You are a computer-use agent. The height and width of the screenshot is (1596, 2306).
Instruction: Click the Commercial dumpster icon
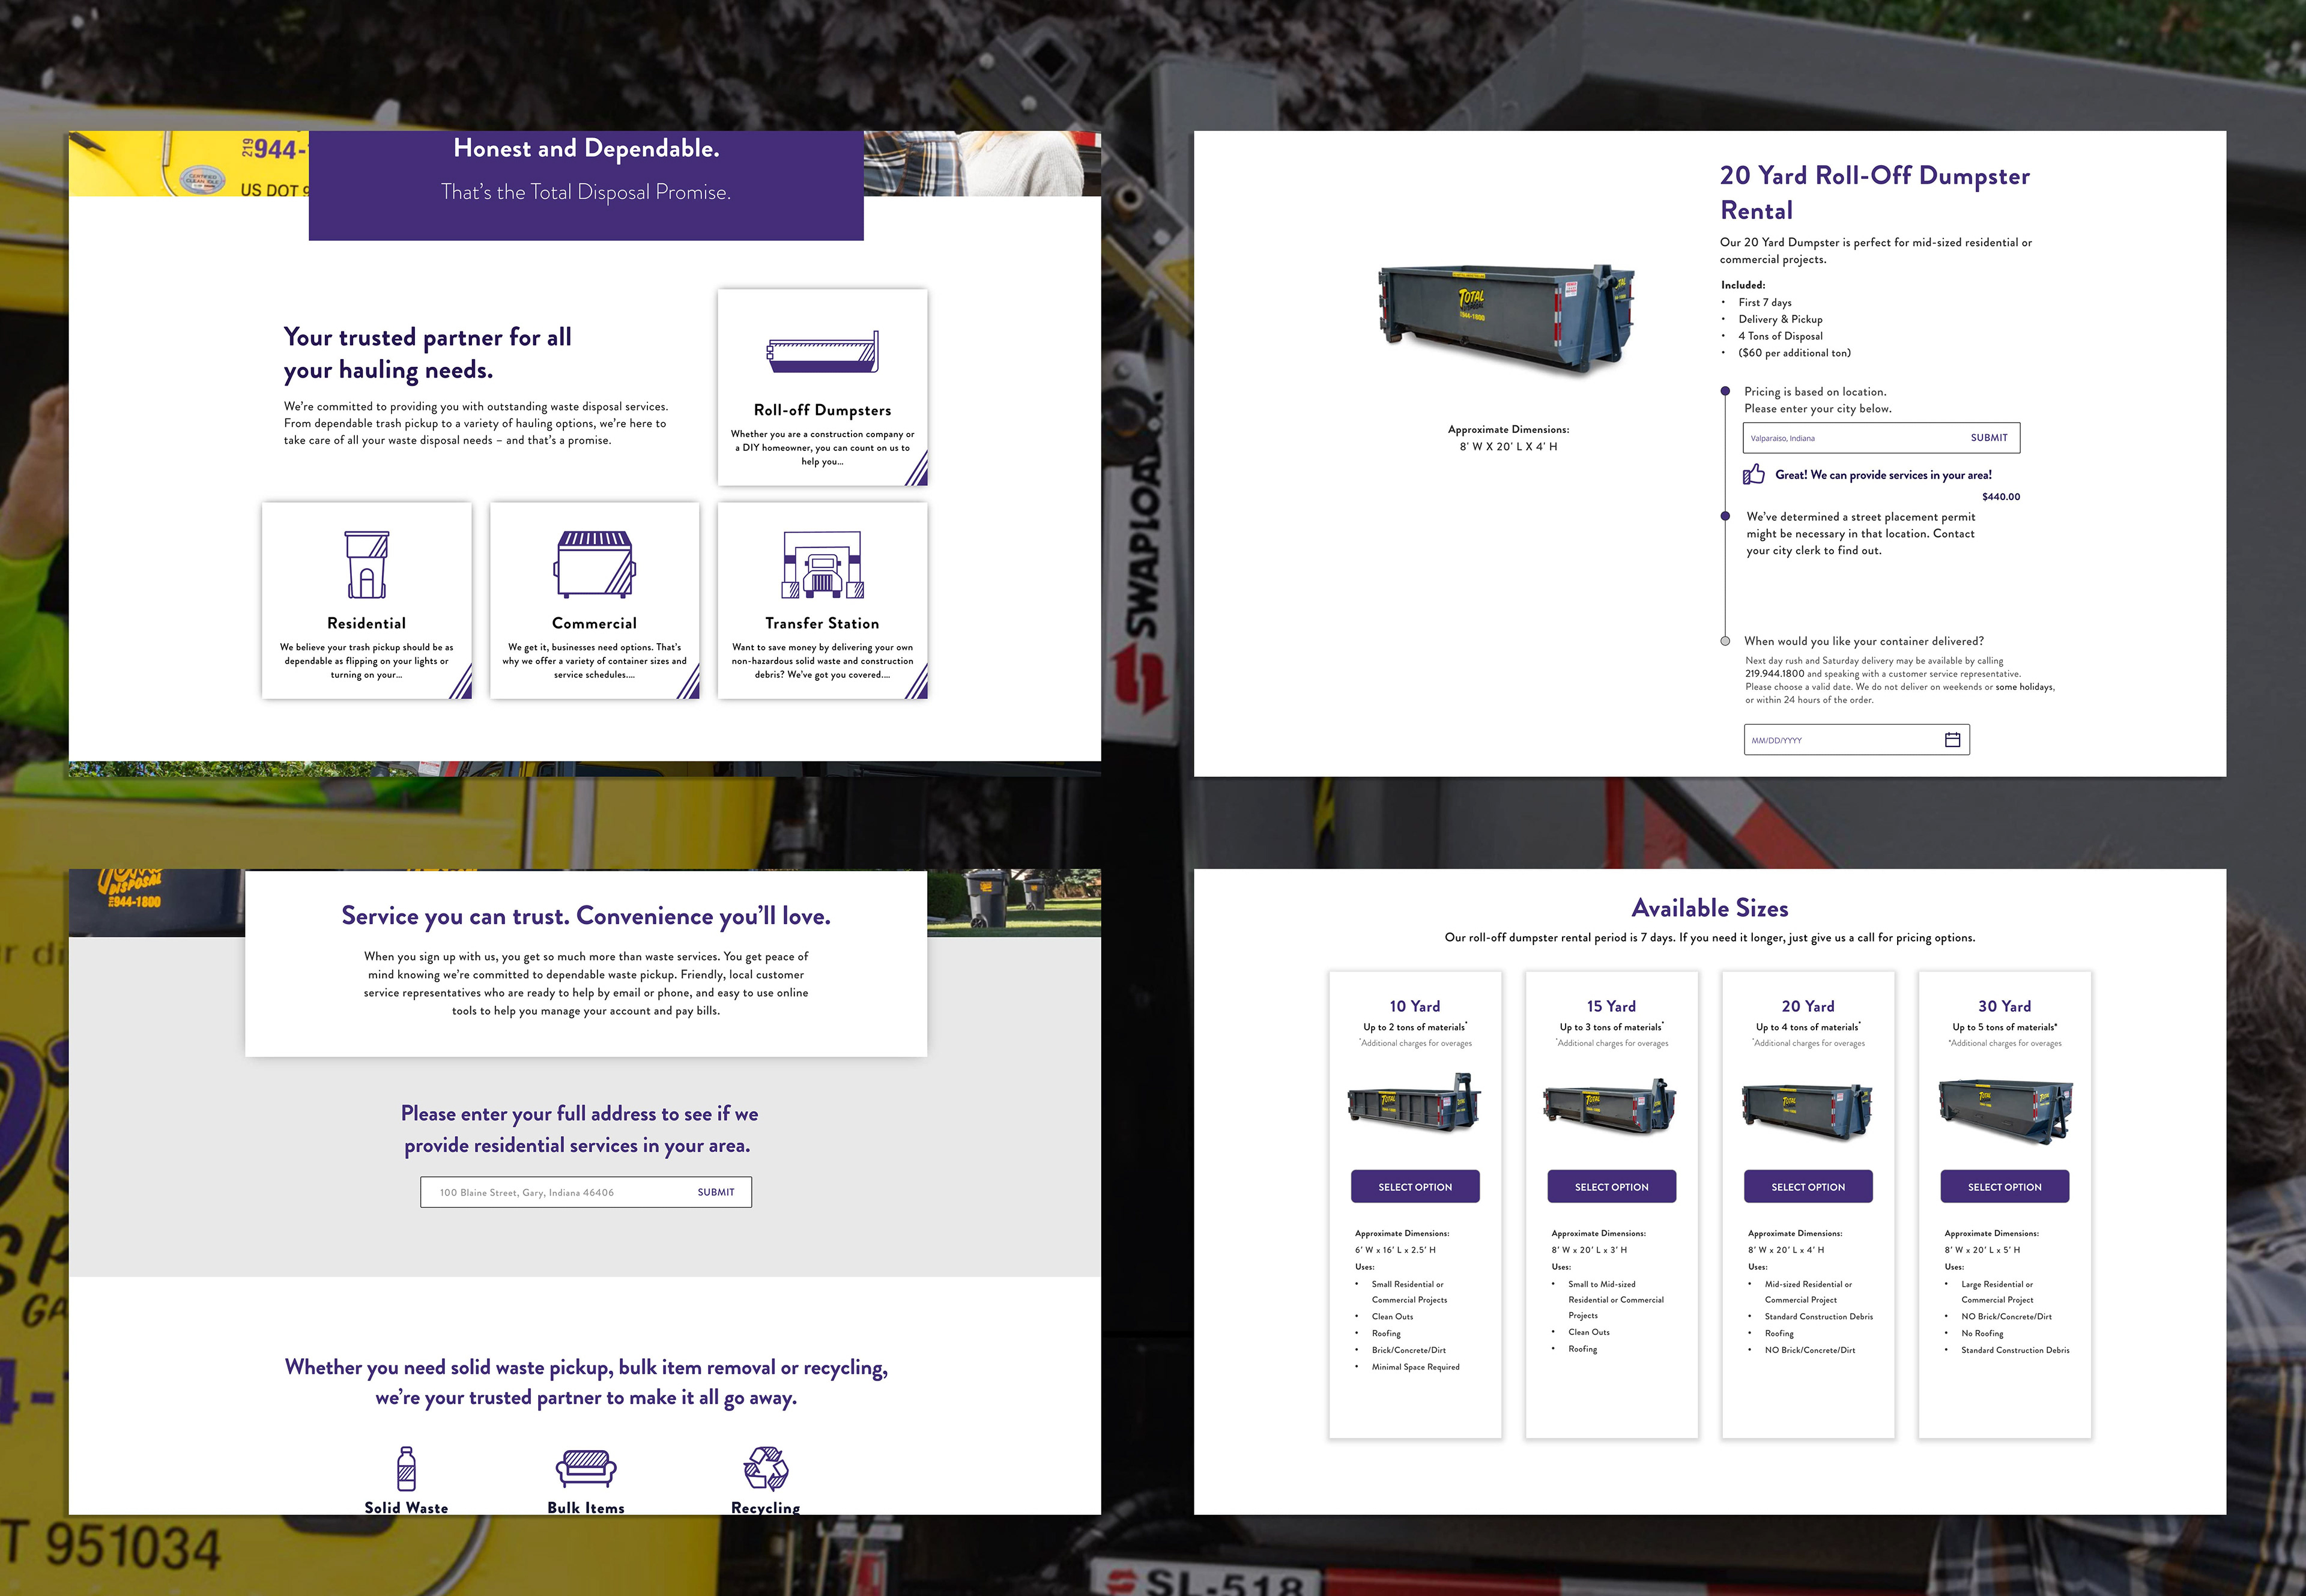coord(594,564)
